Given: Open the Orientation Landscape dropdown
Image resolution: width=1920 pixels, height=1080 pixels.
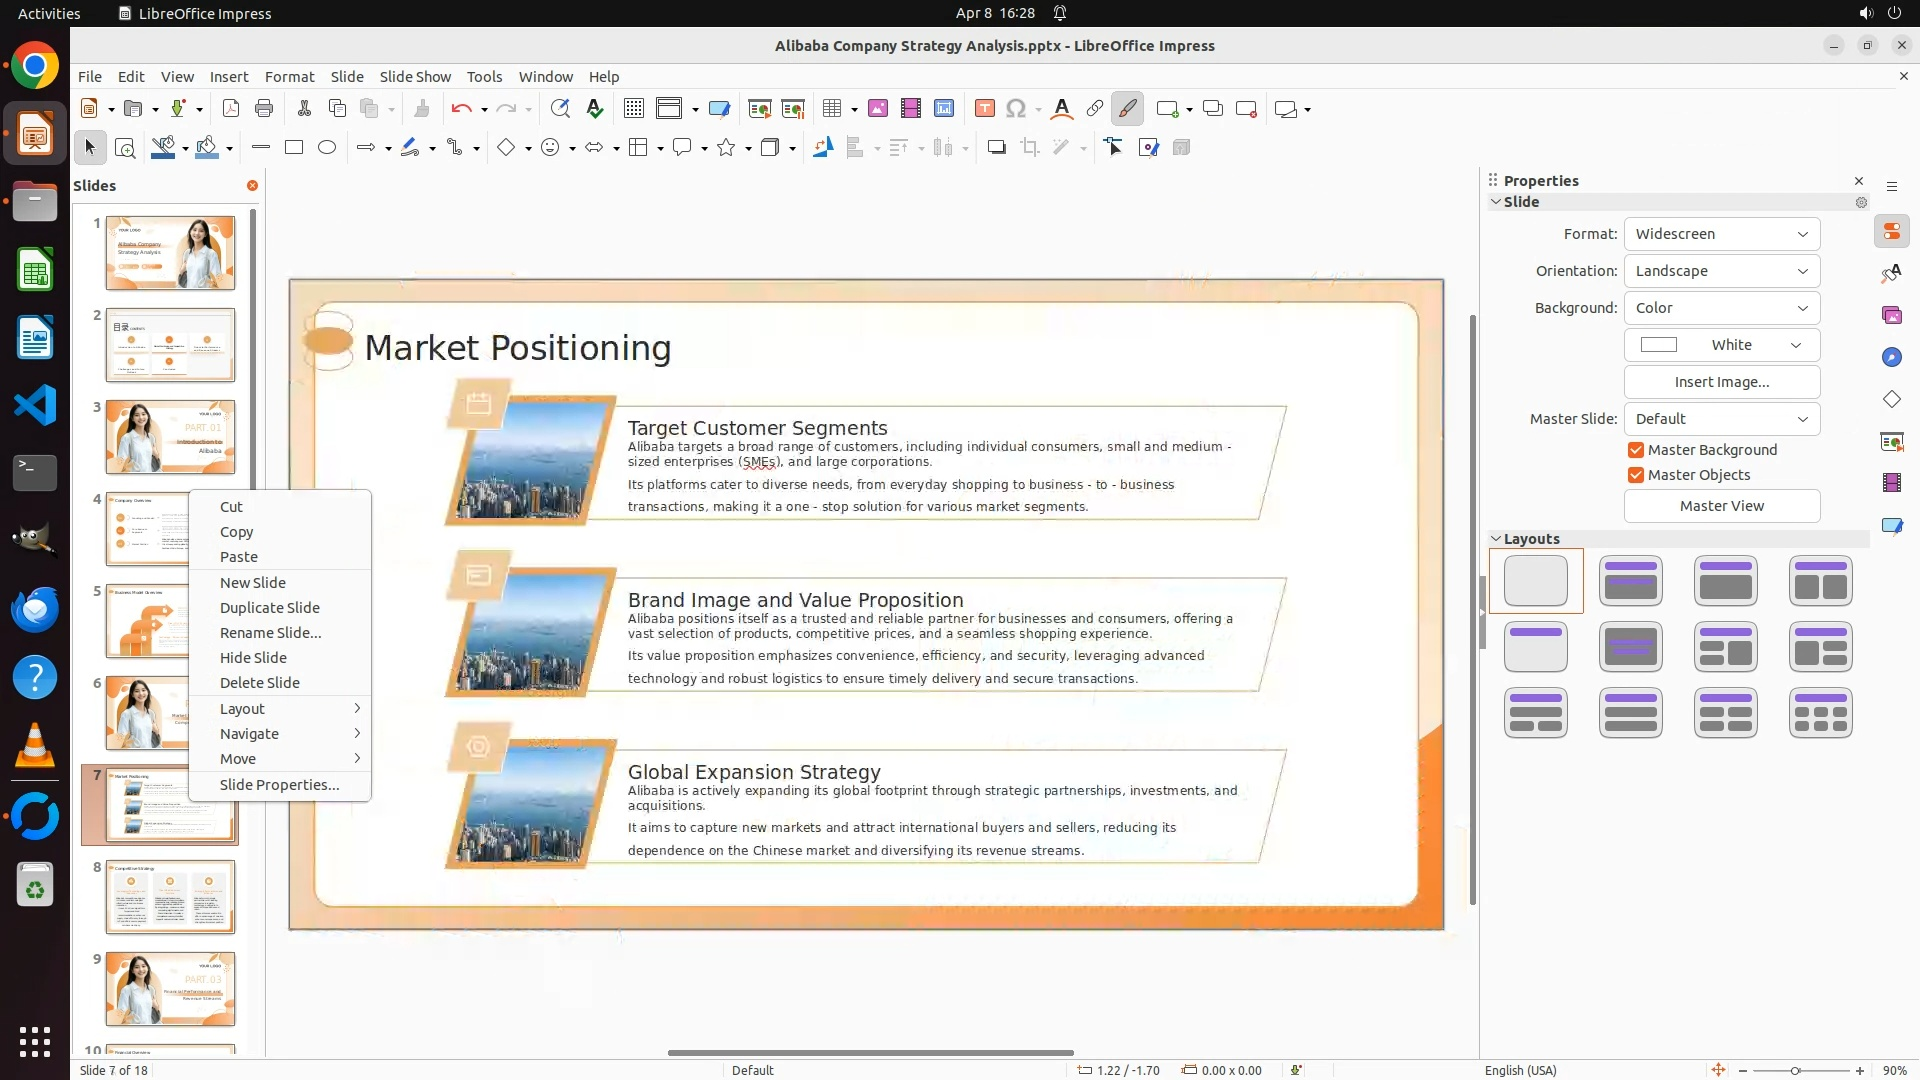Looking at the screenshot, I should 1721,271.
